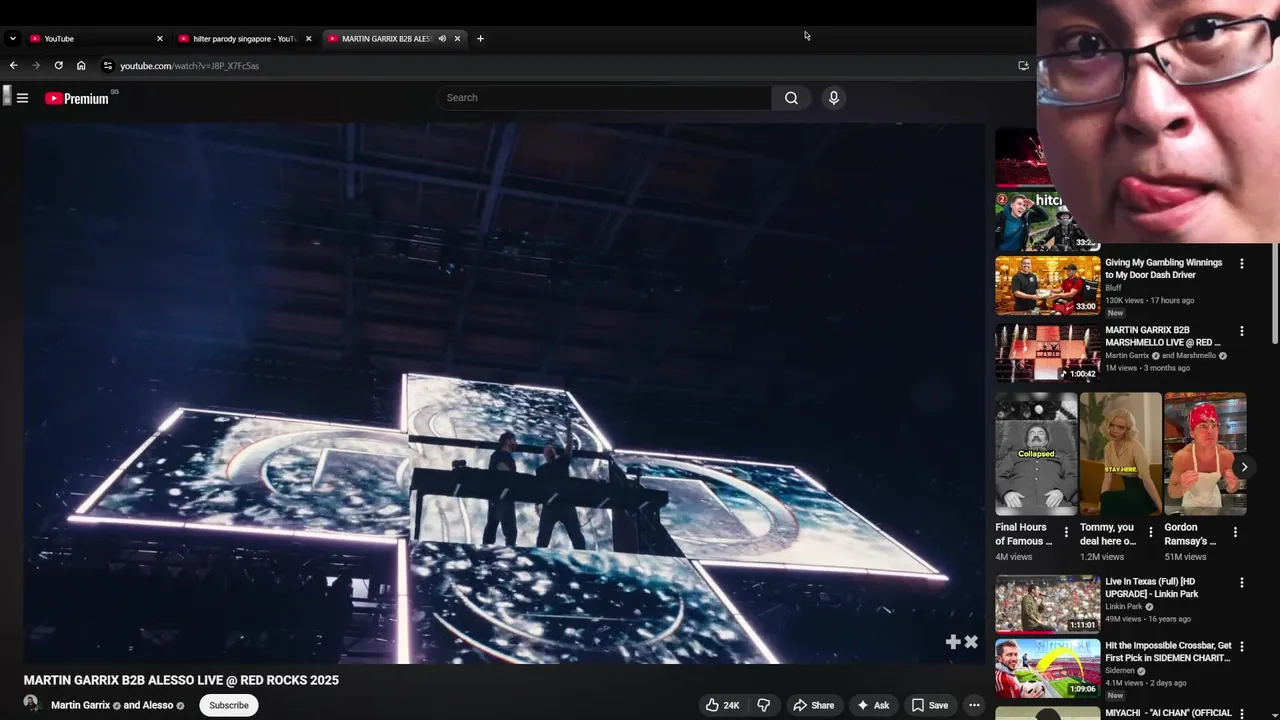The height and width of the screenshot is (720, 1280).
Task: Like the video with 24K likes
Action: tap(722, 705)
